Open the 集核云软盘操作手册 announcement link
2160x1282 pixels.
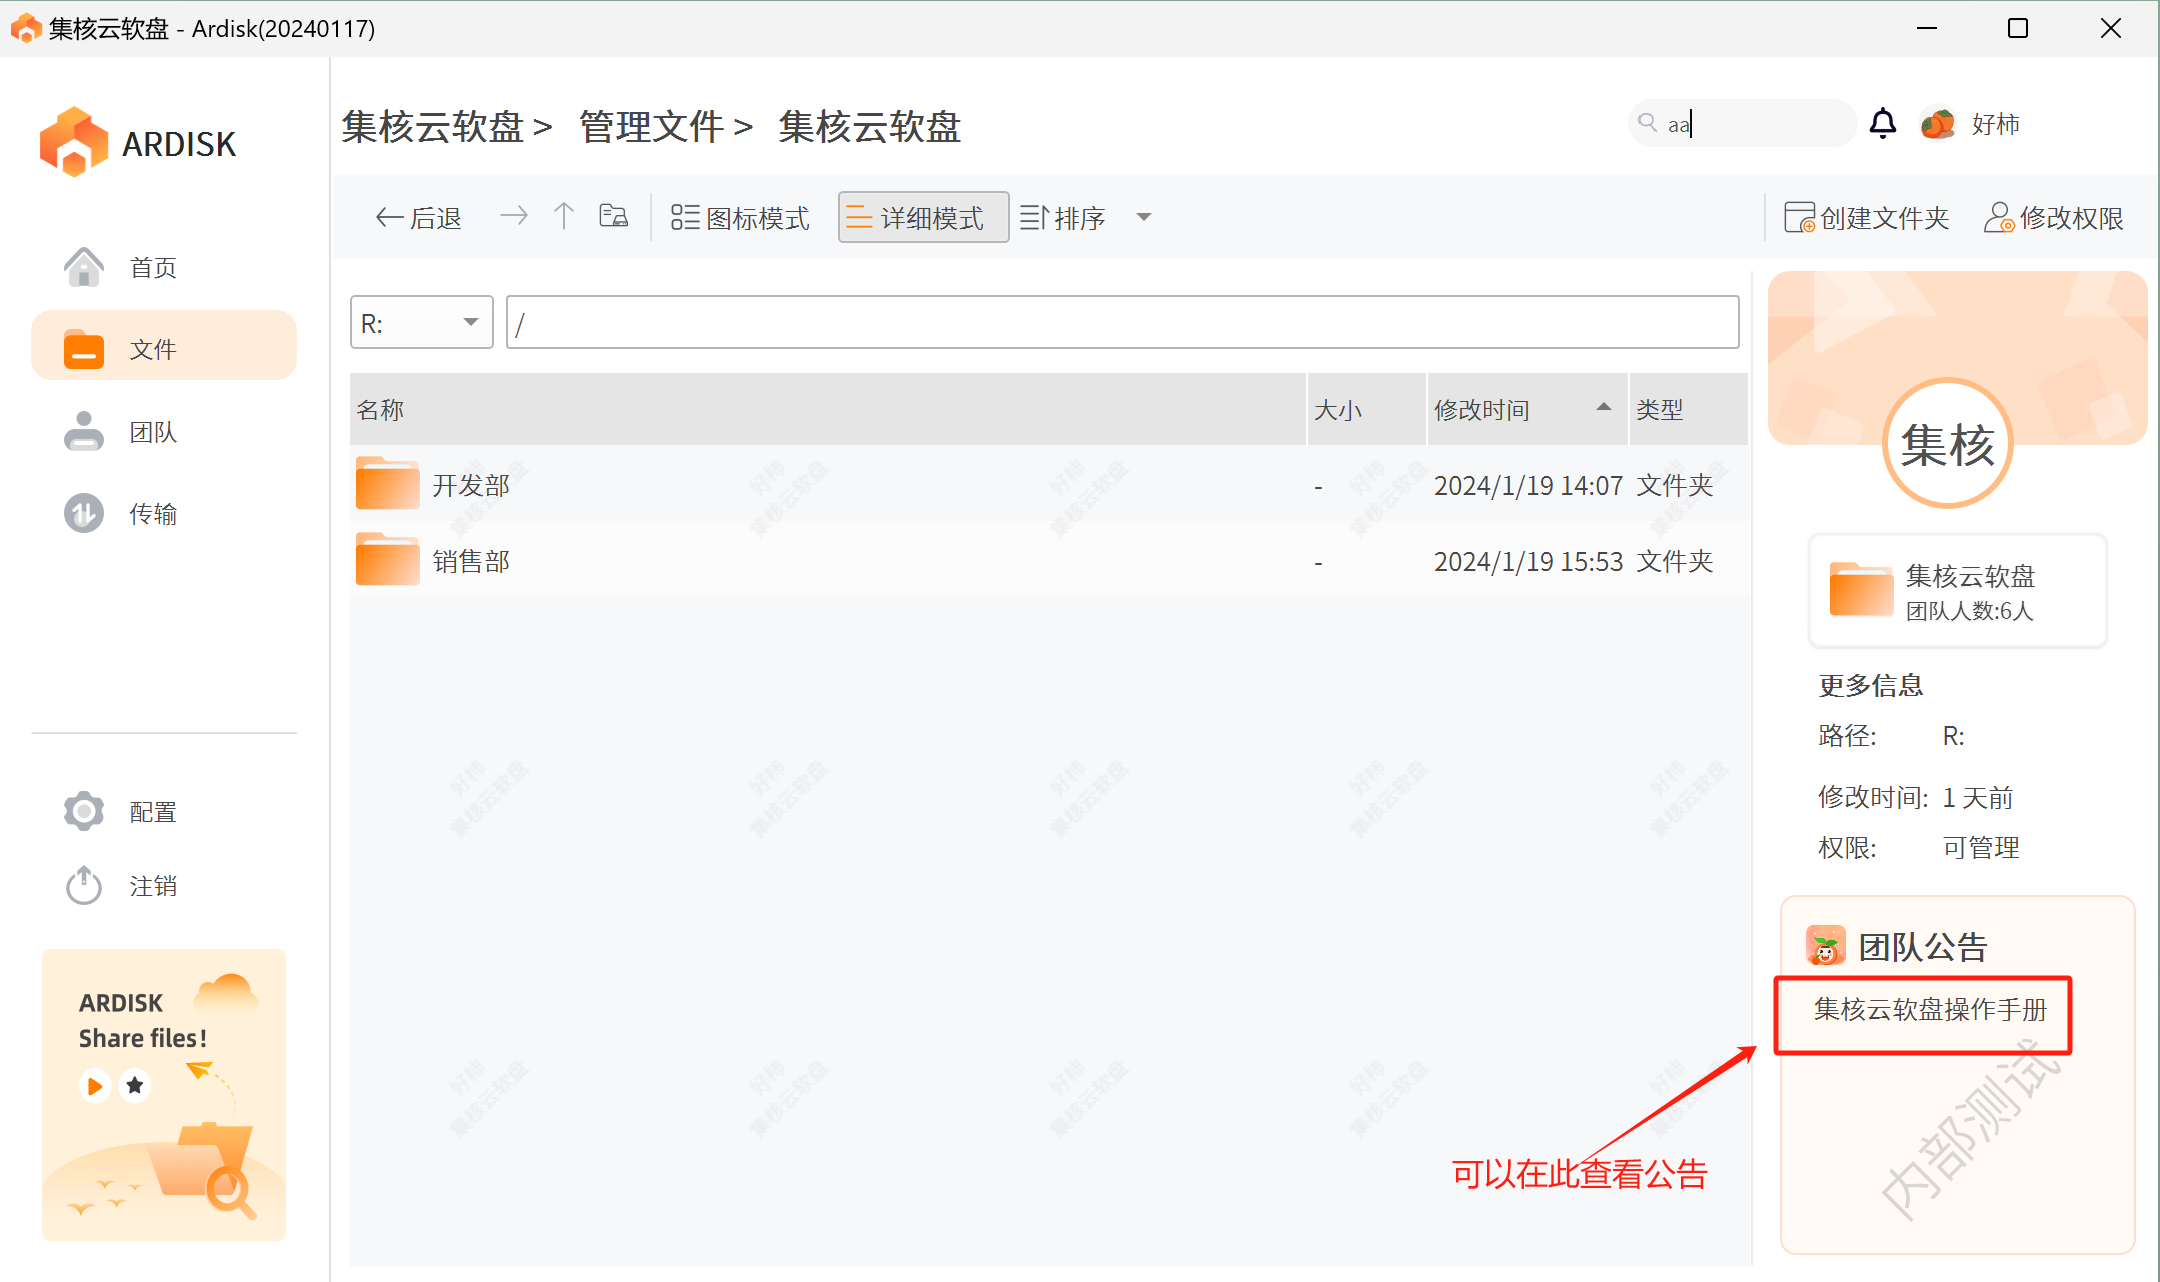(x=1929, y=1010)
